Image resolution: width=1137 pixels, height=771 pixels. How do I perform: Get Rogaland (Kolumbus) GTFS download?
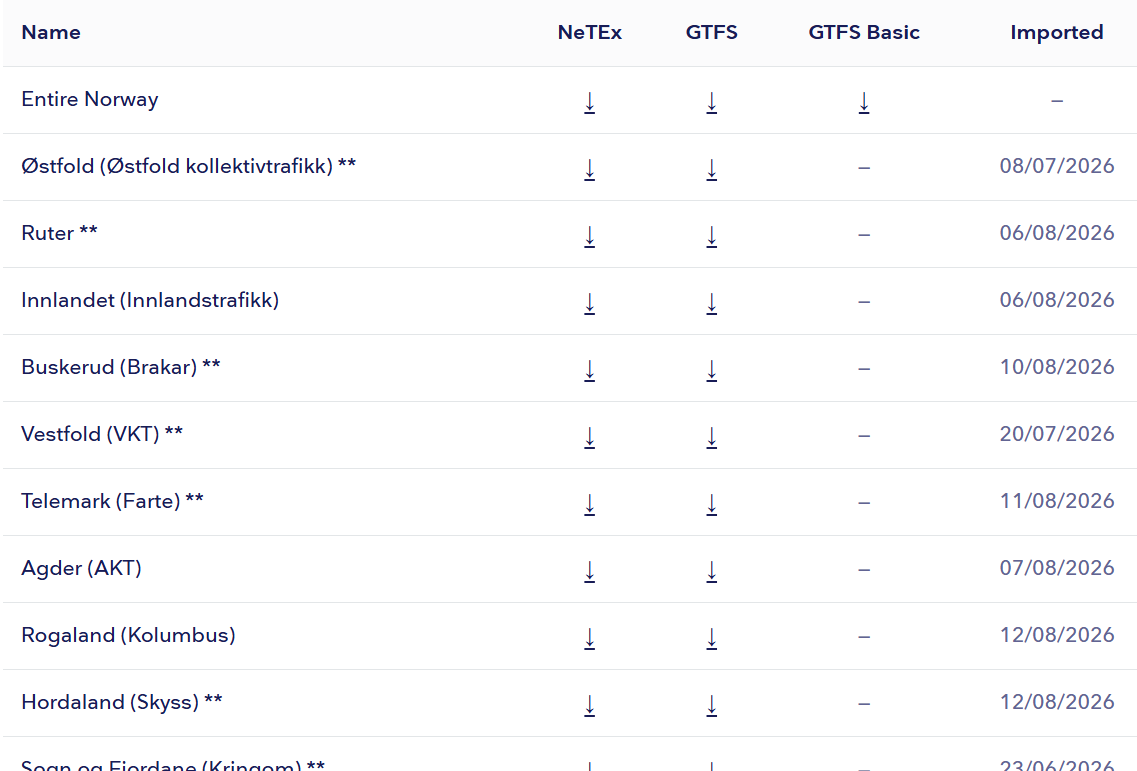711,638
